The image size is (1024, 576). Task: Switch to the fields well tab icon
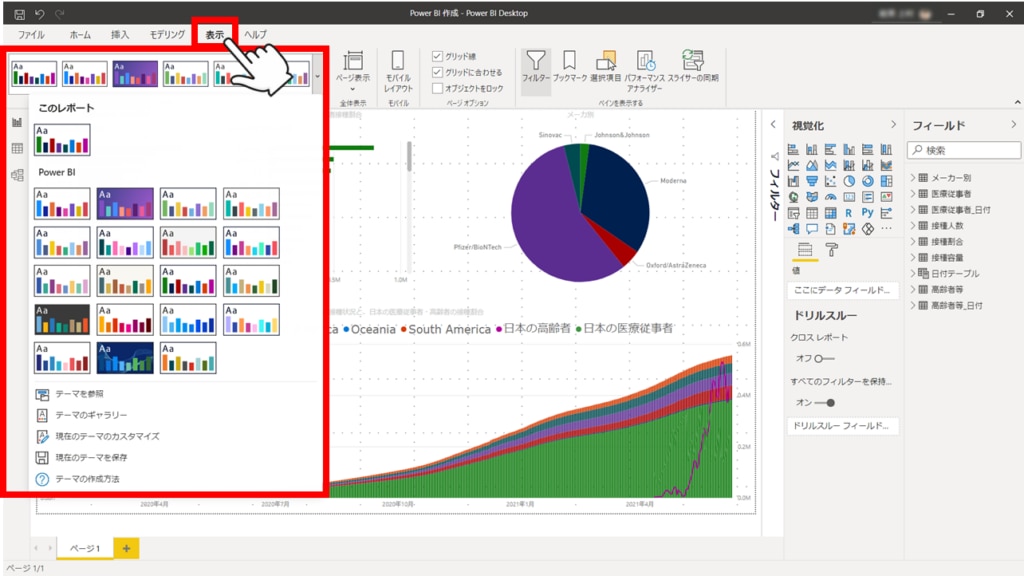pyautogui.click(x=805, y=249)
